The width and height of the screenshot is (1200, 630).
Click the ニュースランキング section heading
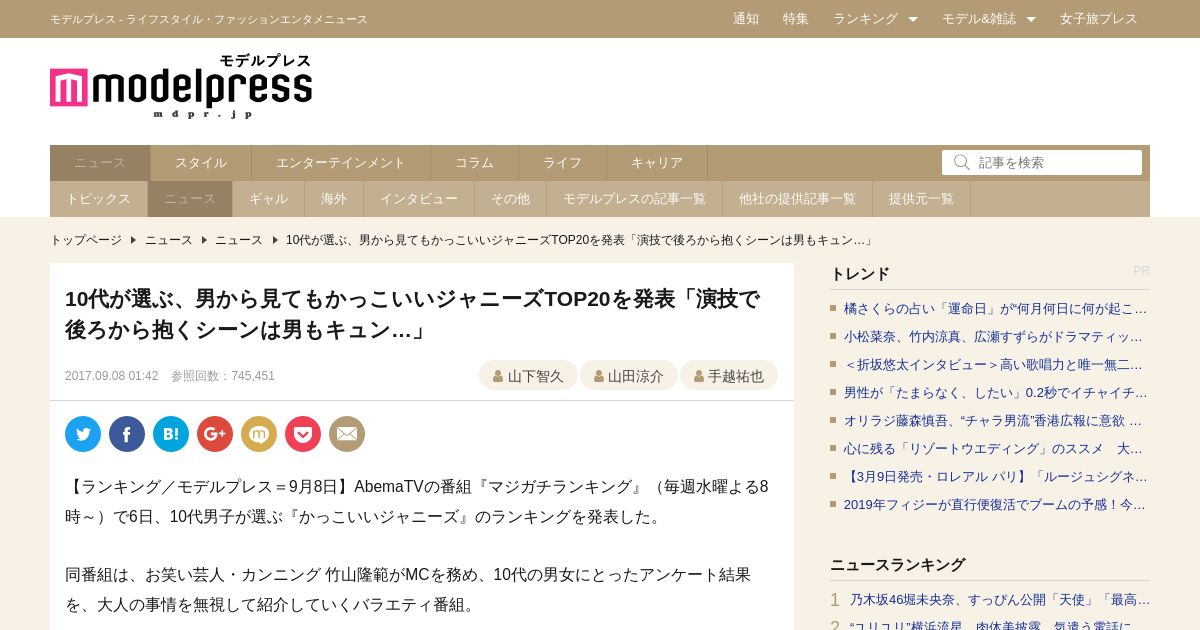pyautogui.click(x=898, y=564)
